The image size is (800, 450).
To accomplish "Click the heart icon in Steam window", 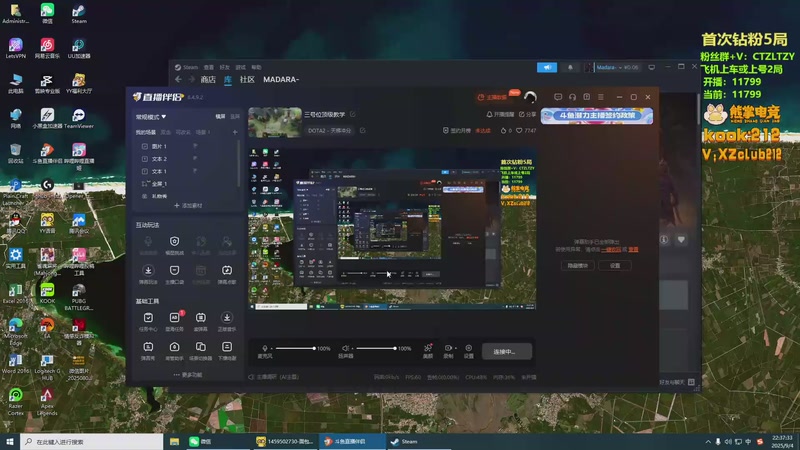I will coord(681,239).
